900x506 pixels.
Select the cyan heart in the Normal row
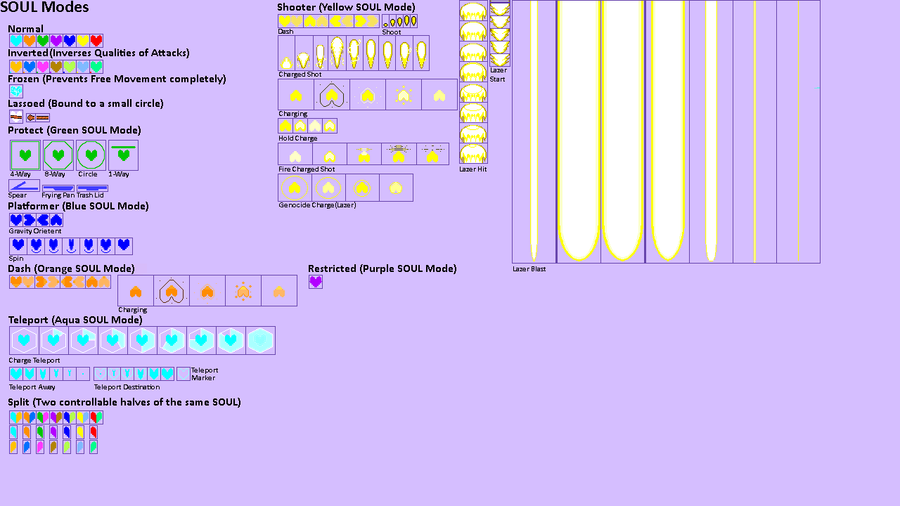[x=16, y=41]
